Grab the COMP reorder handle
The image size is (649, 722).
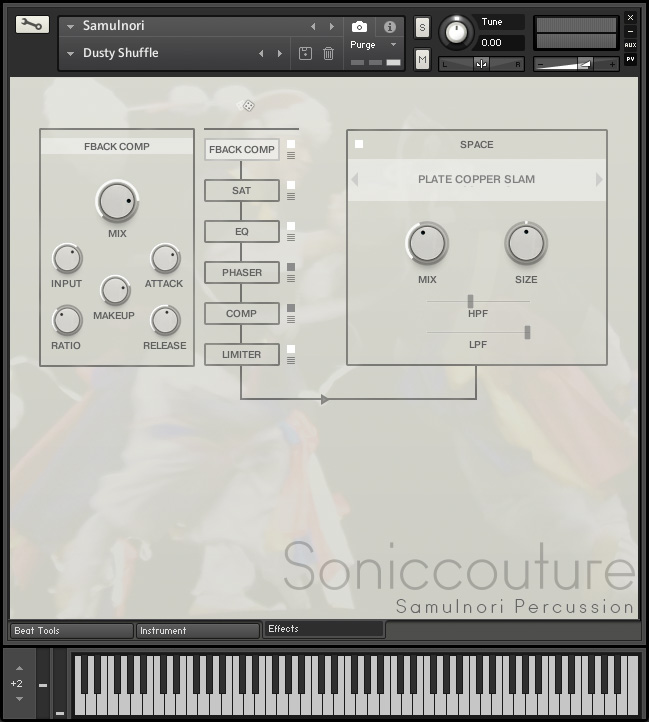(291, 320)
